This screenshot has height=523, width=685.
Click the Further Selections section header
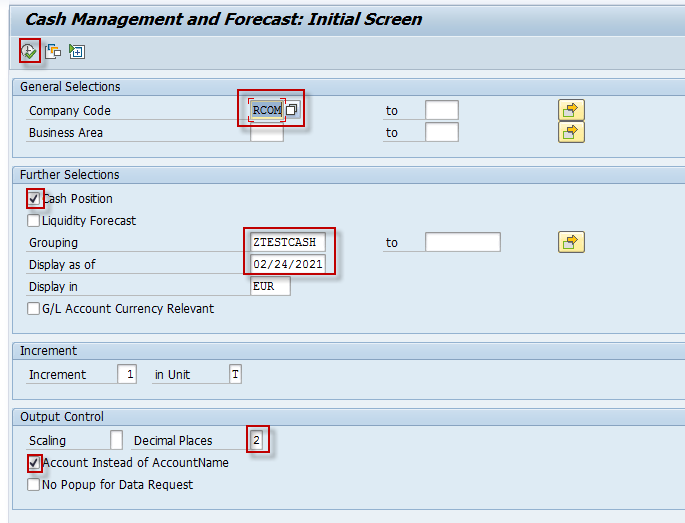[69, 175]
